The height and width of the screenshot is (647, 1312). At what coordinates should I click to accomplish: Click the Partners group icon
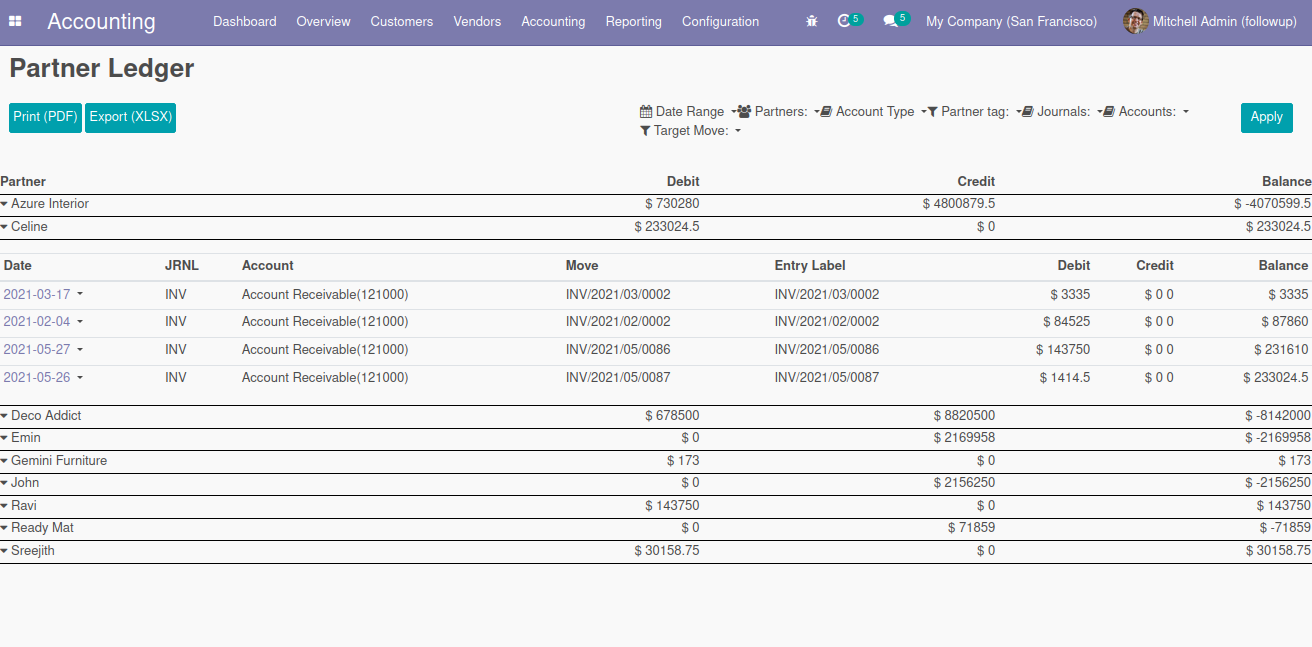(745, 112)
